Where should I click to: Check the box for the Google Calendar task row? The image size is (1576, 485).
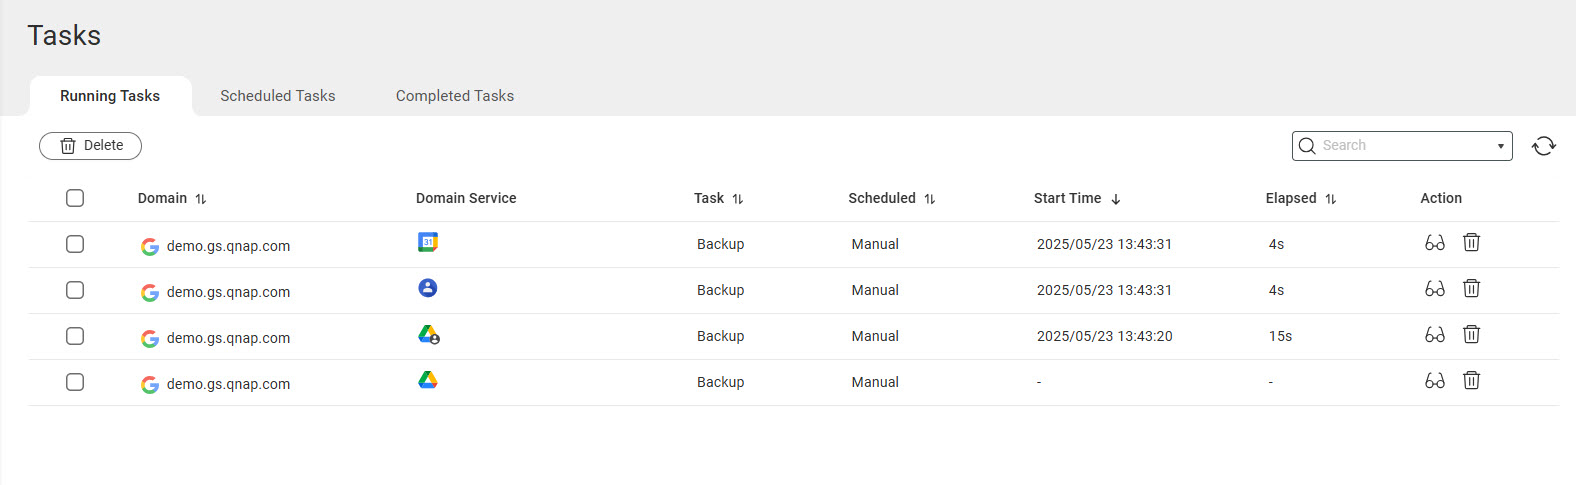(75, 244)
